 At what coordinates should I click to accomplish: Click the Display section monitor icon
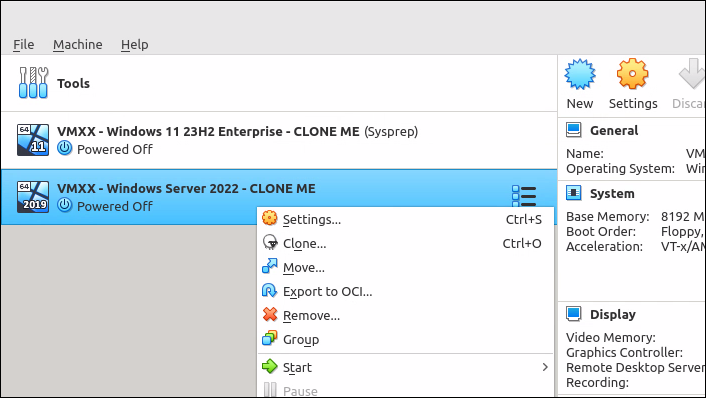(574, 314)
